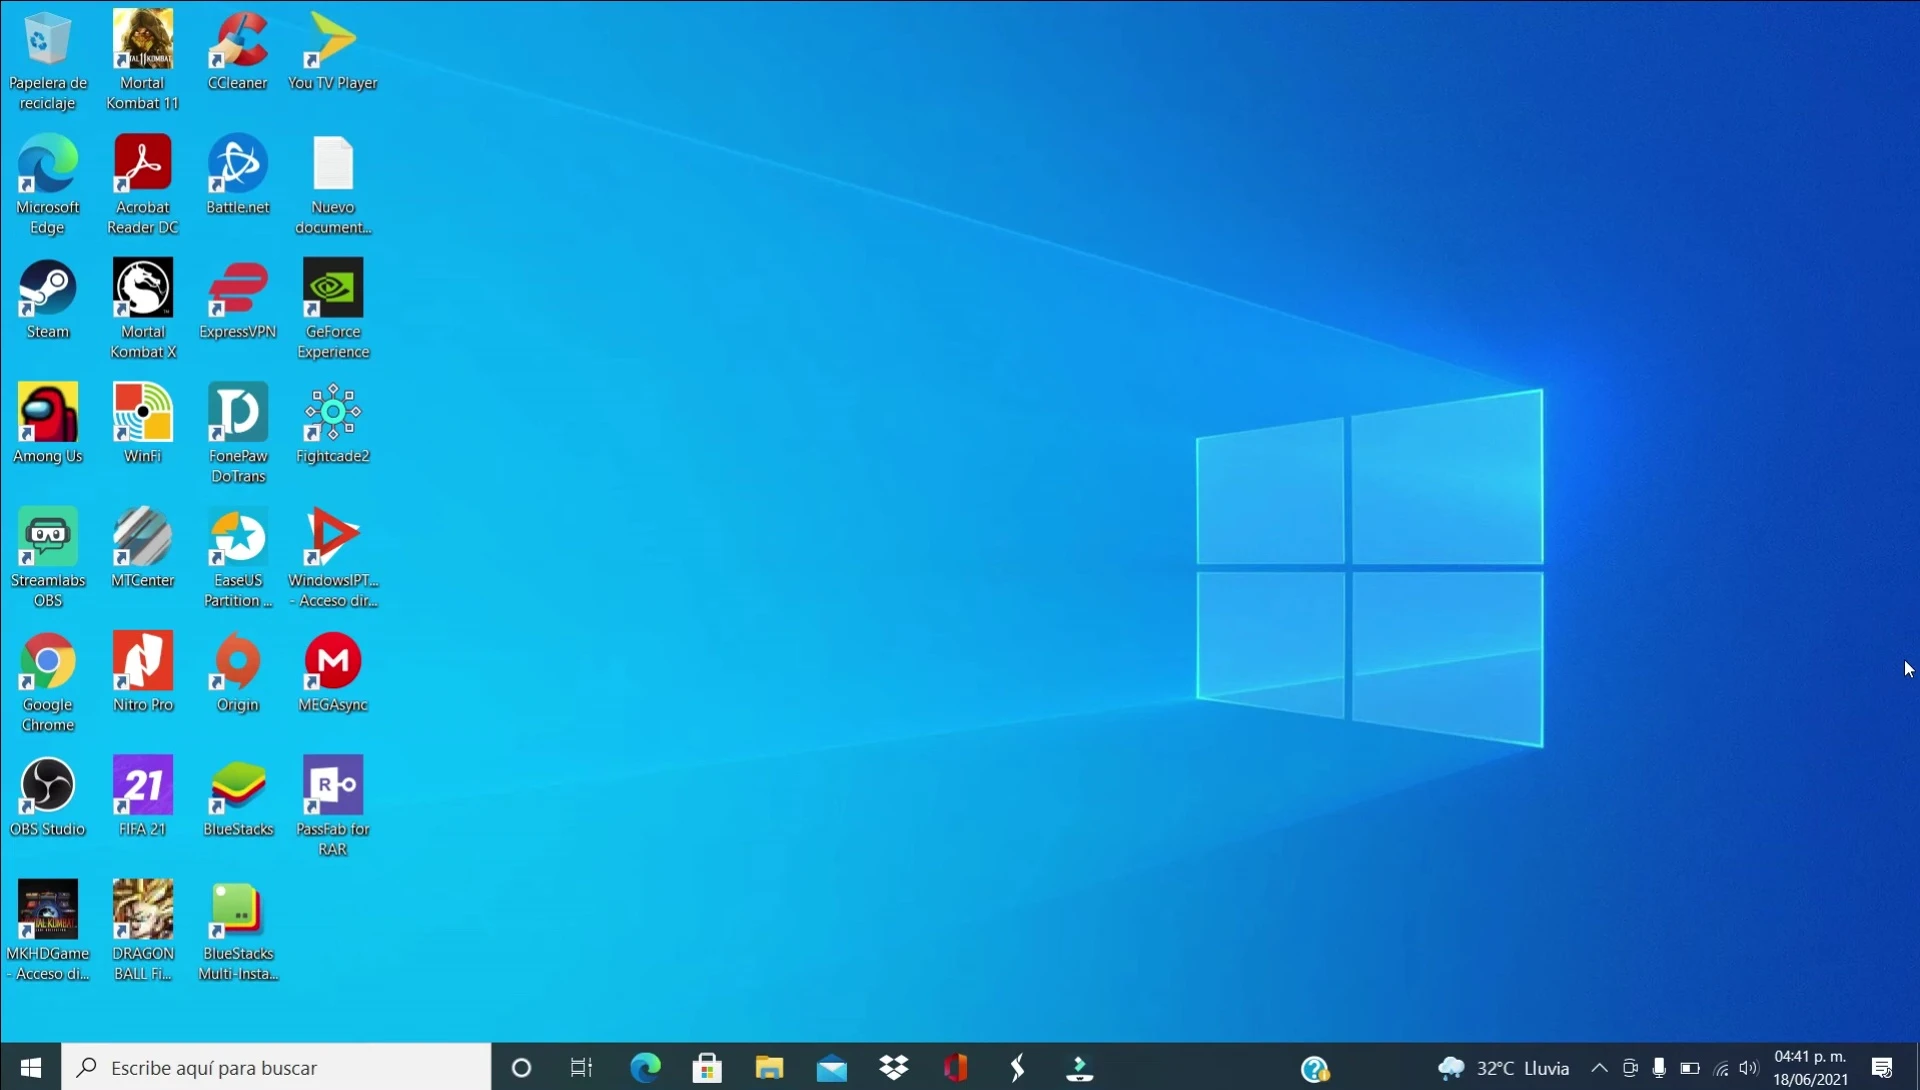Open the Windows Start menu
Viewport: 1920px width, 1090px height.
coord(31,1067)
